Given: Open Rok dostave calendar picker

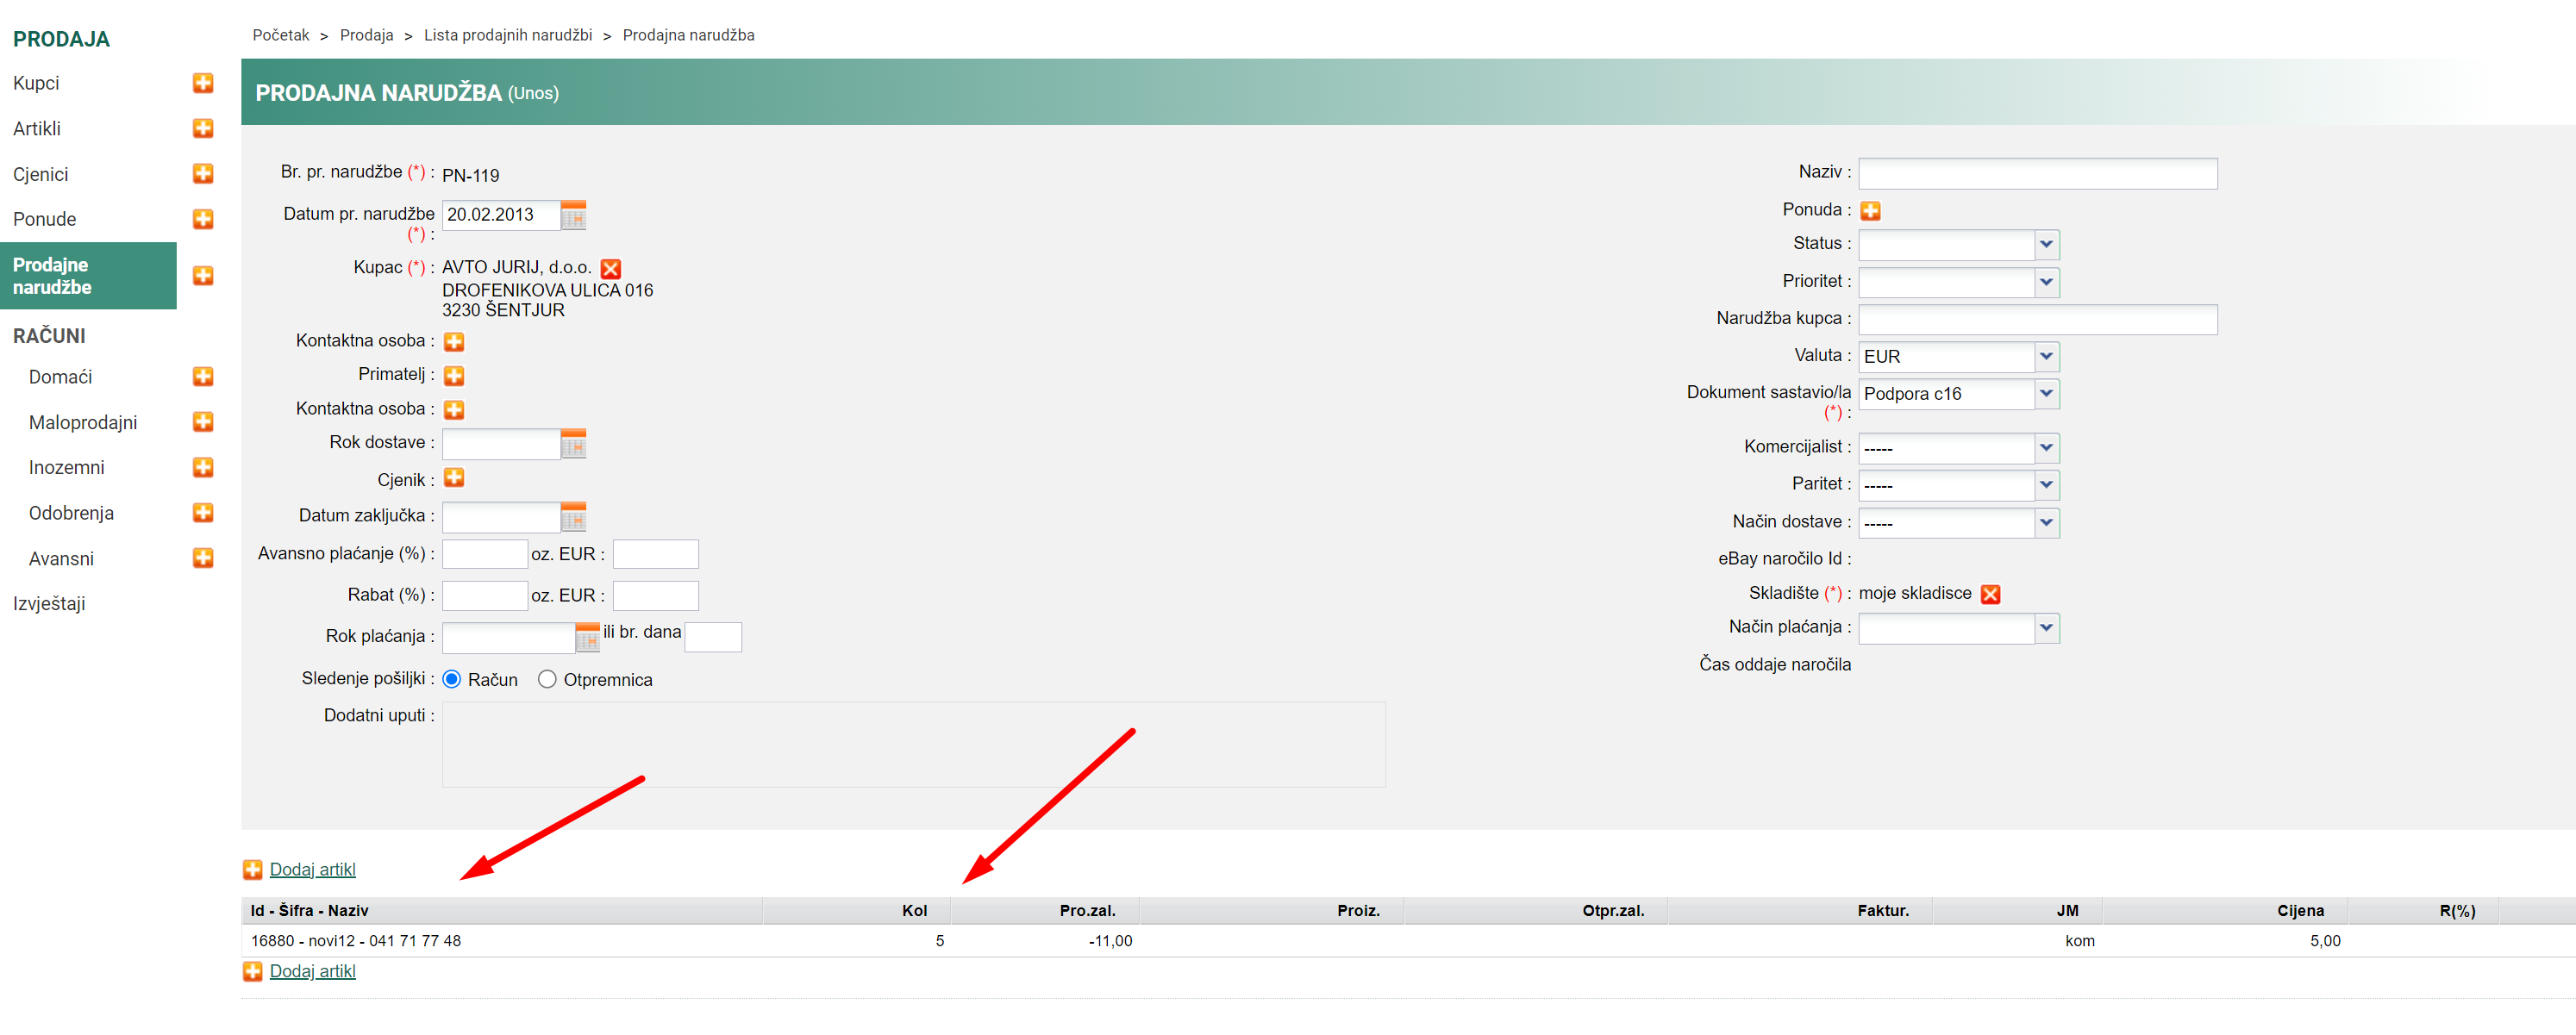Looking at the screenshot, I should (x=573, y=444).
